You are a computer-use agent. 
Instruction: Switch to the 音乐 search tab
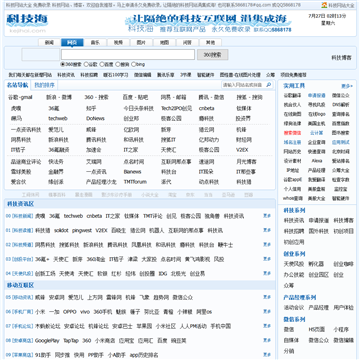[x=95, y=43]
